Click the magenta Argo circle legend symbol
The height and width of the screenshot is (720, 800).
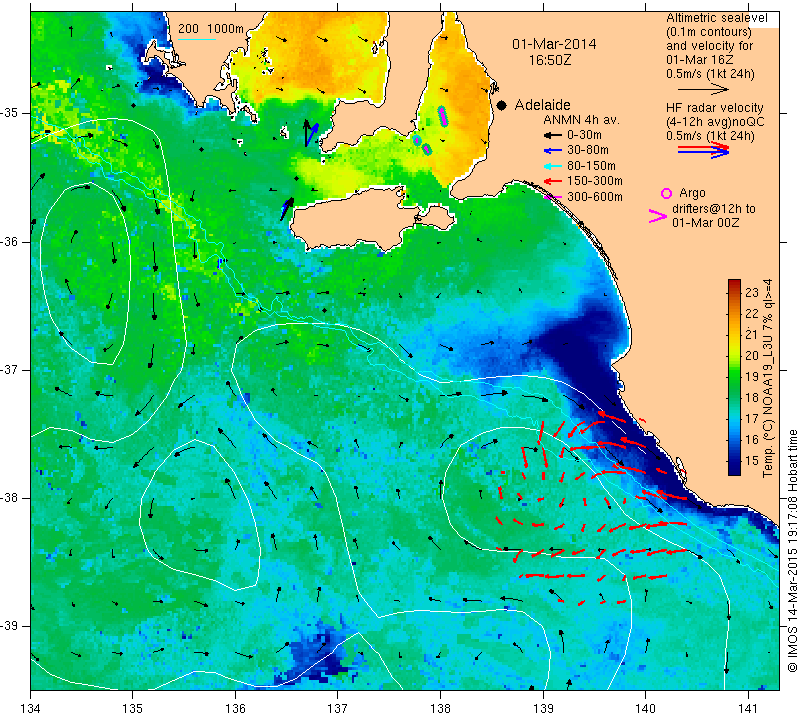[666, 193]
